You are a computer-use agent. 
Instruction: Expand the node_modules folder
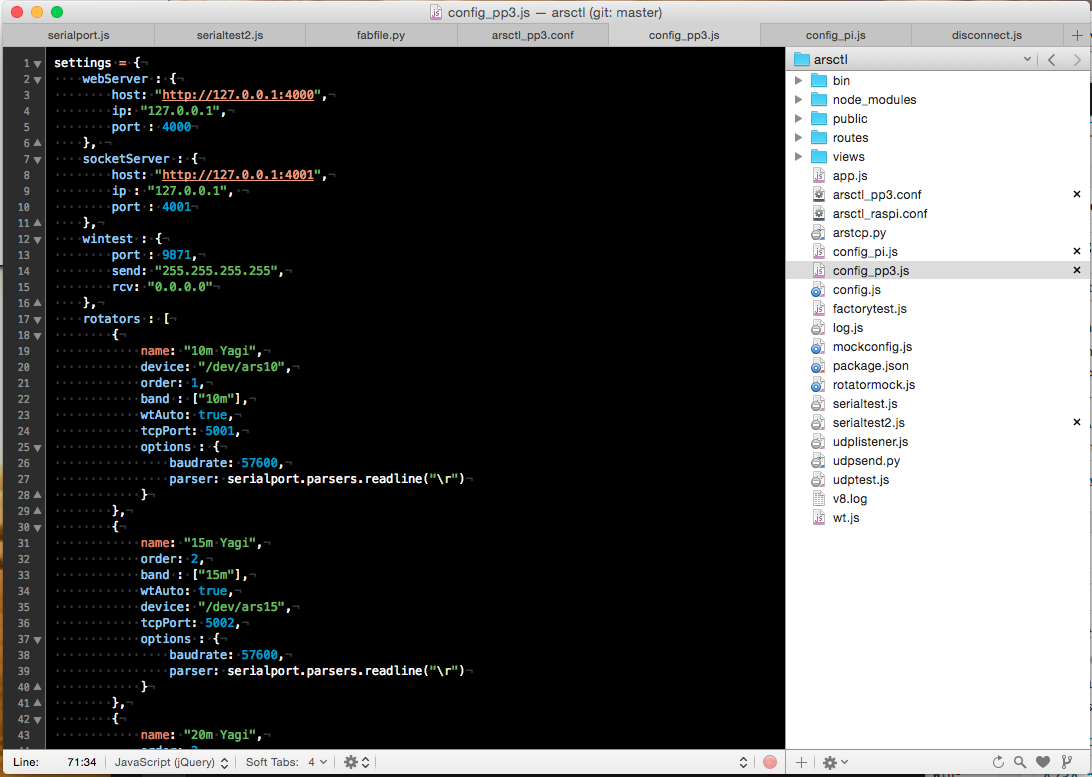799,100
